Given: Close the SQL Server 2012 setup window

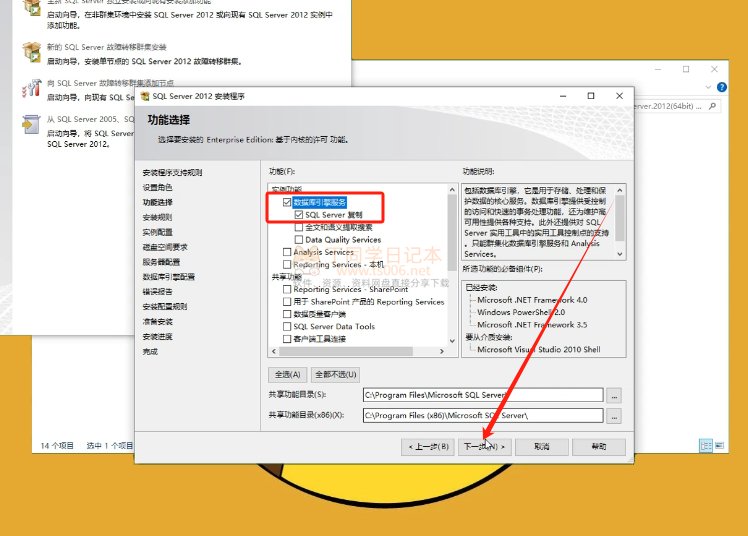Looking at the screenshot, I should [x=619, y=96].
